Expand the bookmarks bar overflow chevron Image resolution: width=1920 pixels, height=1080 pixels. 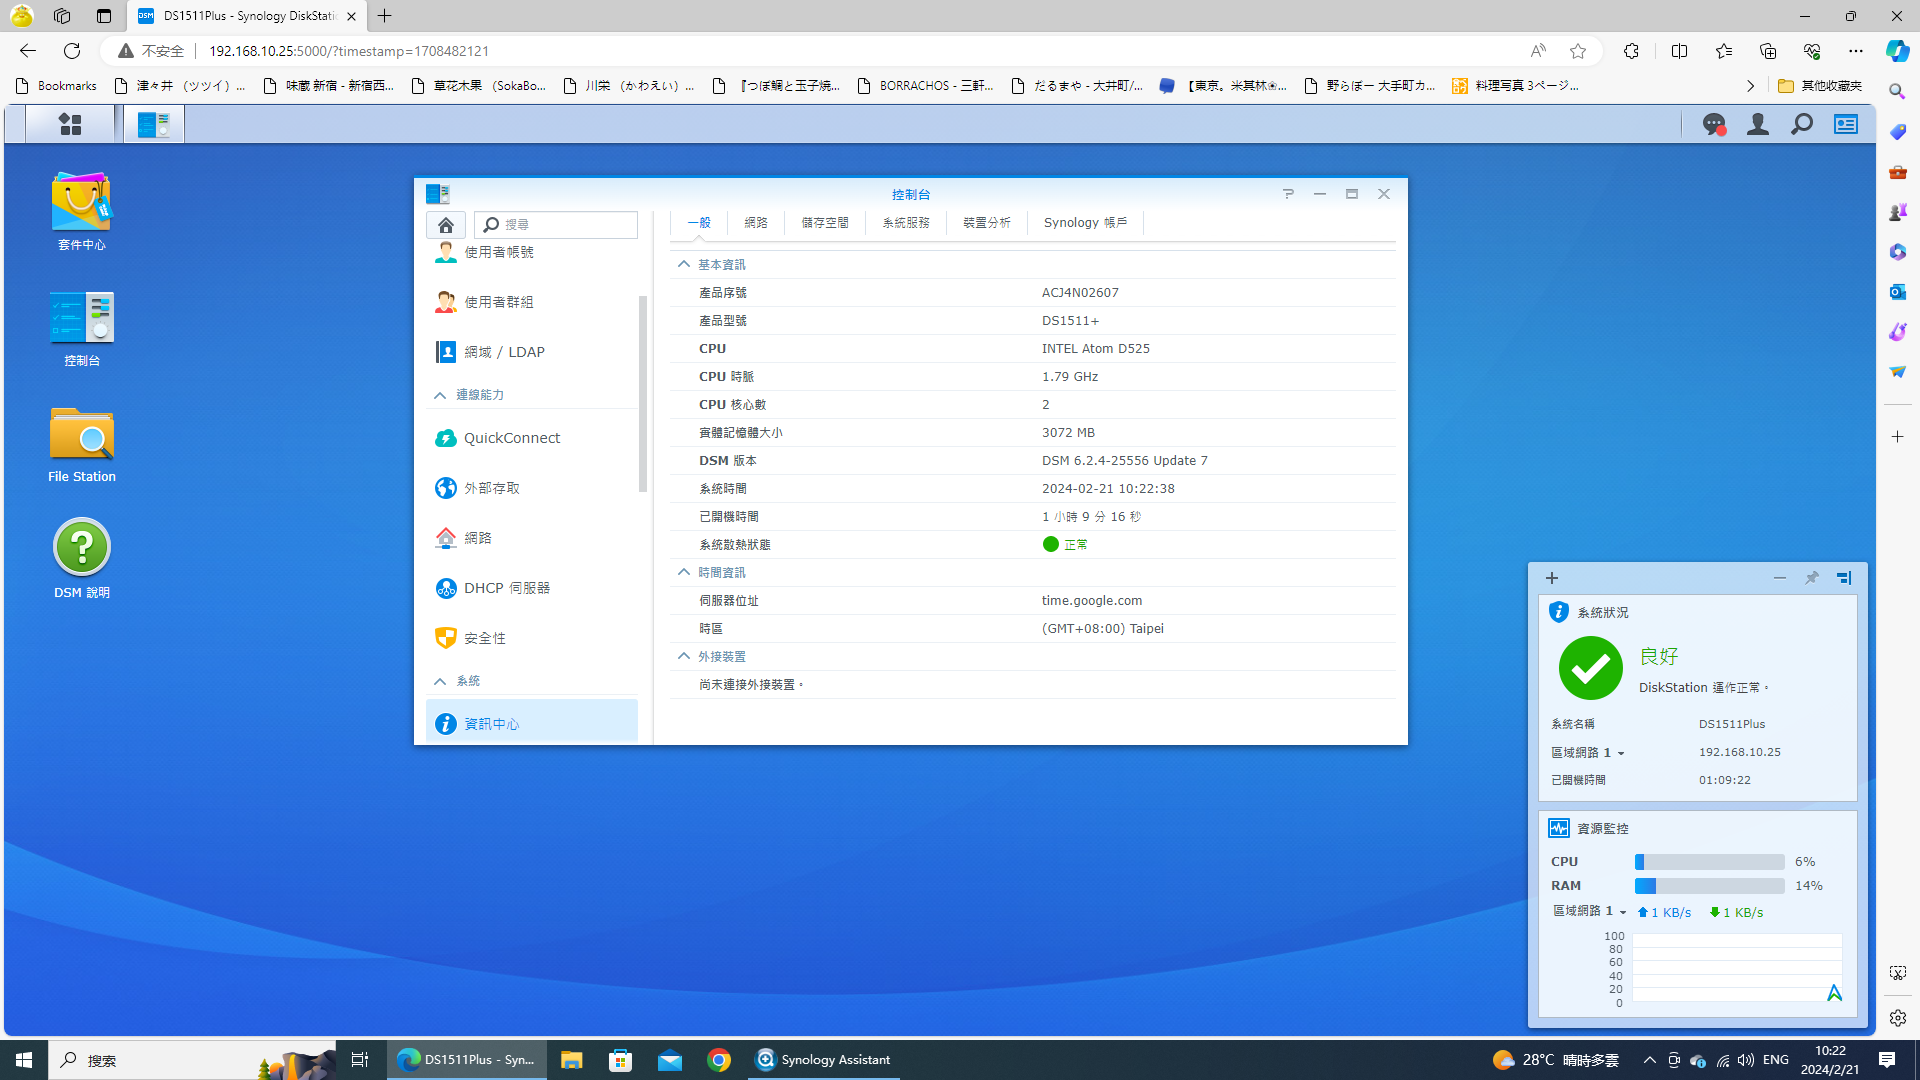point(1750,86)
